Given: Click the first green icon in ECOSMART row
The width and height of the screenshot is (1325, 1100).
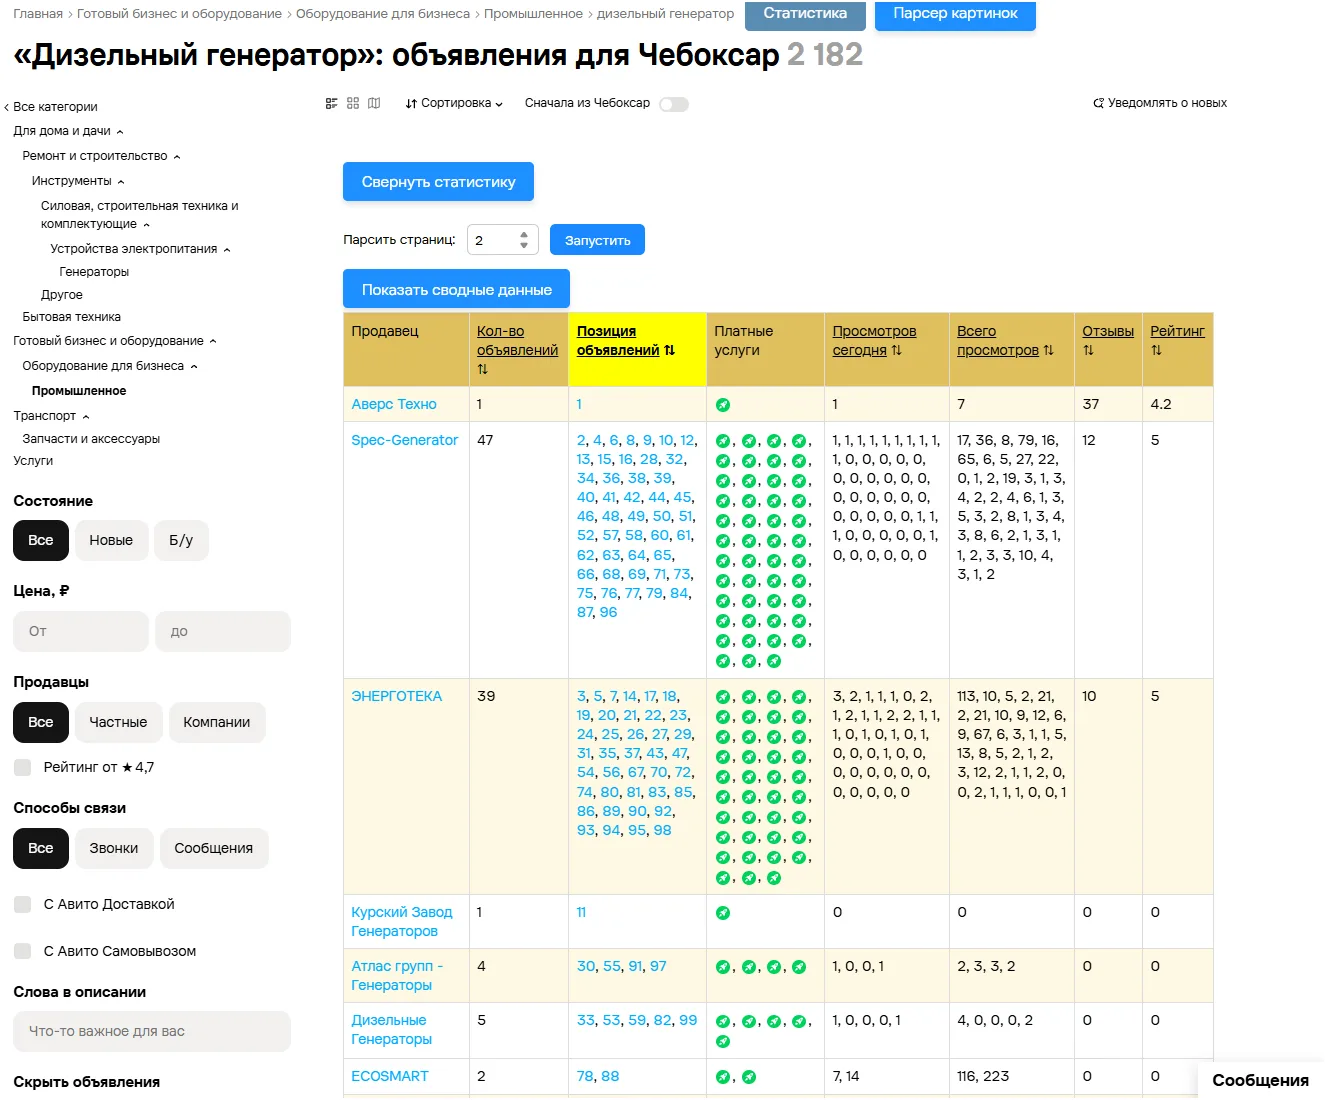Looking at the screenshot, I should 723,1077.
